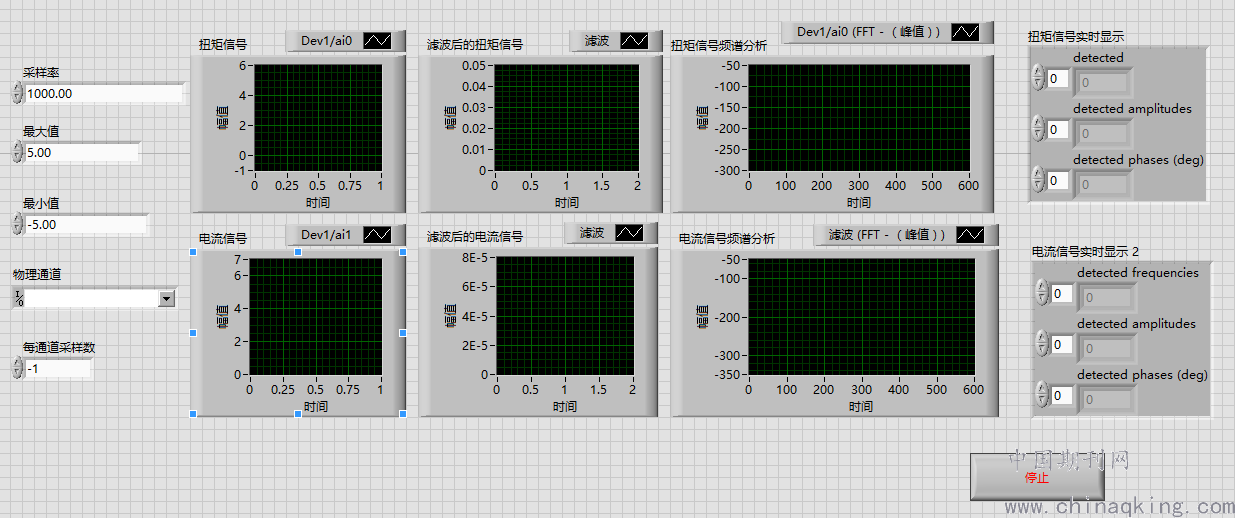This screenshot has height=518, width=1235.
Task: Open the 物理通道 dropdown arrow
Action: (x=166, y=298)
